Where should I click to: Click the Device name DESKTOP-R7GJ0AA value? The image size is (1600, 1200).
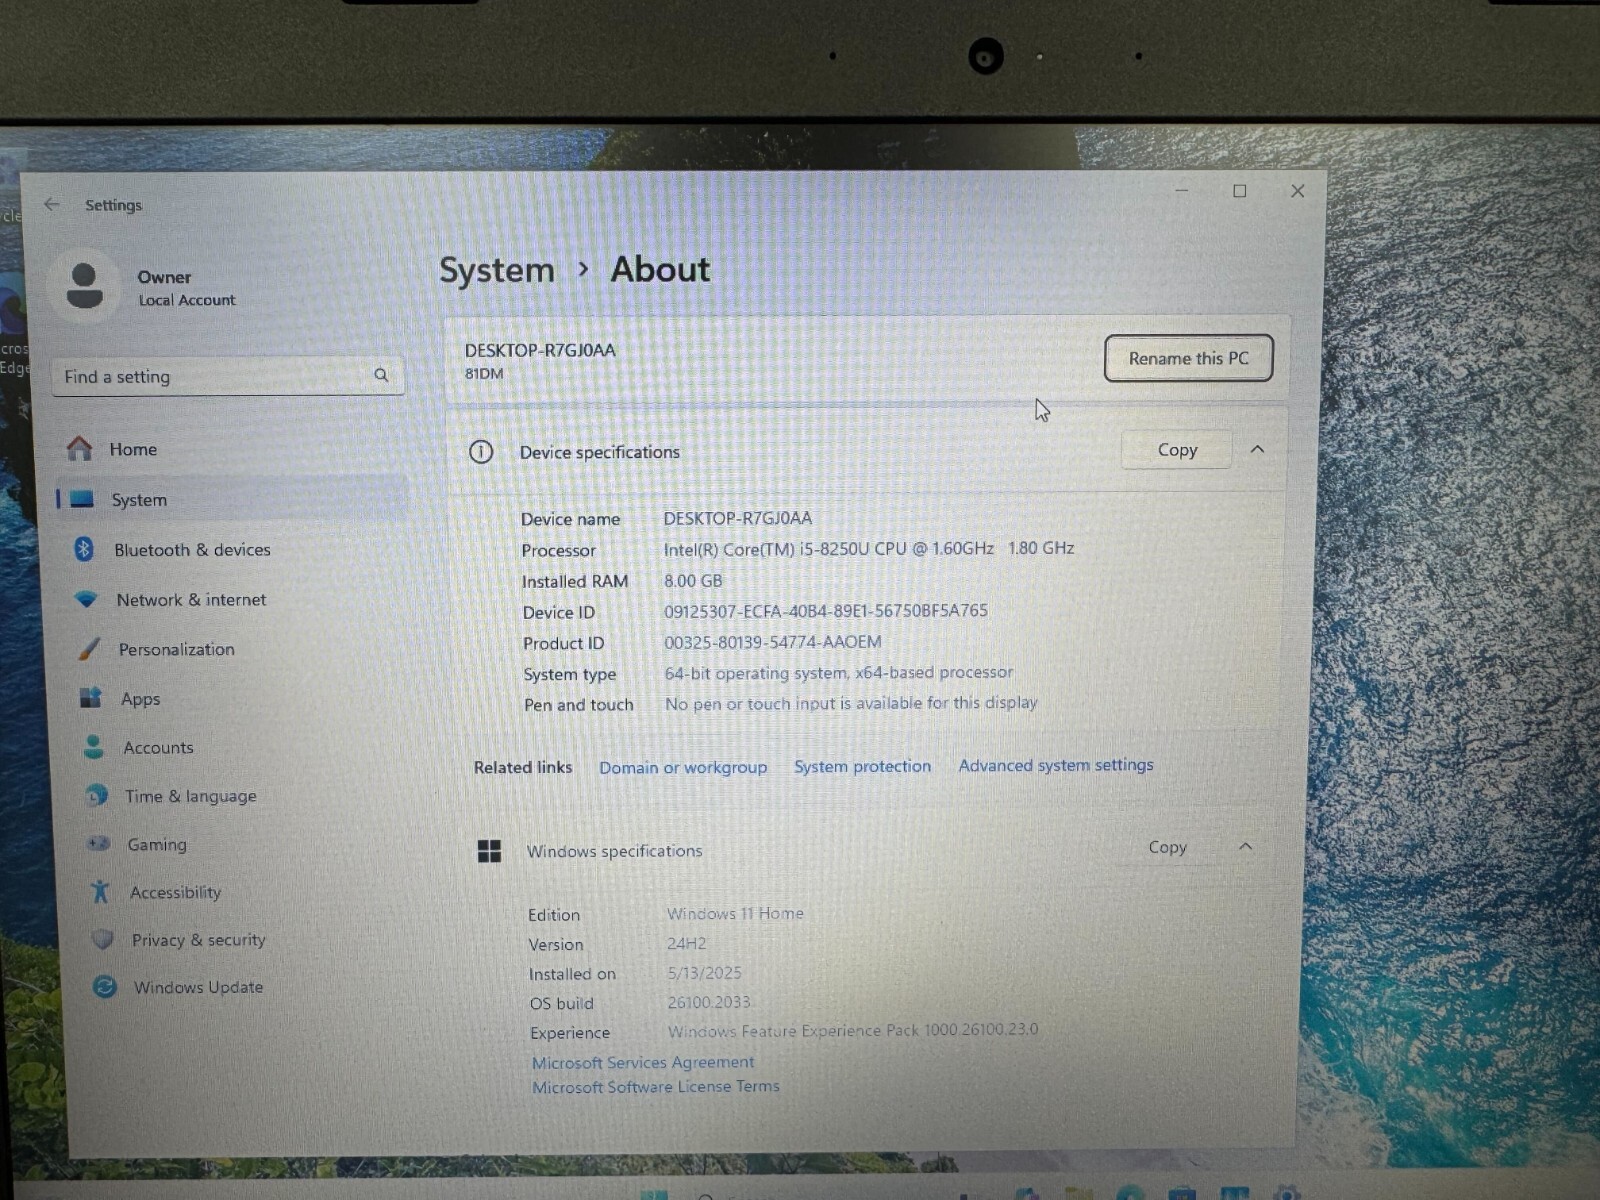[x=738, y=518]
